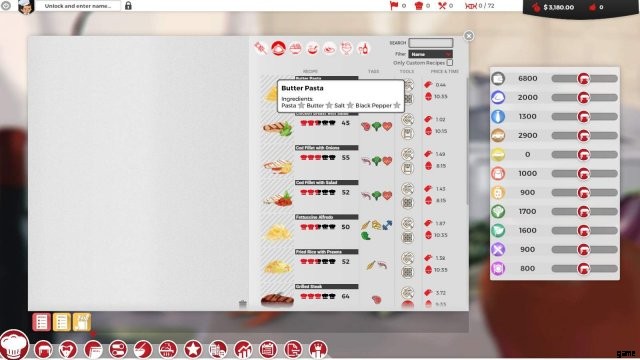Image resolution: width=640 pixels, height=360 pixels.
Task: Click the star ratings icon in bottom bar
Action: pos(193,349)
